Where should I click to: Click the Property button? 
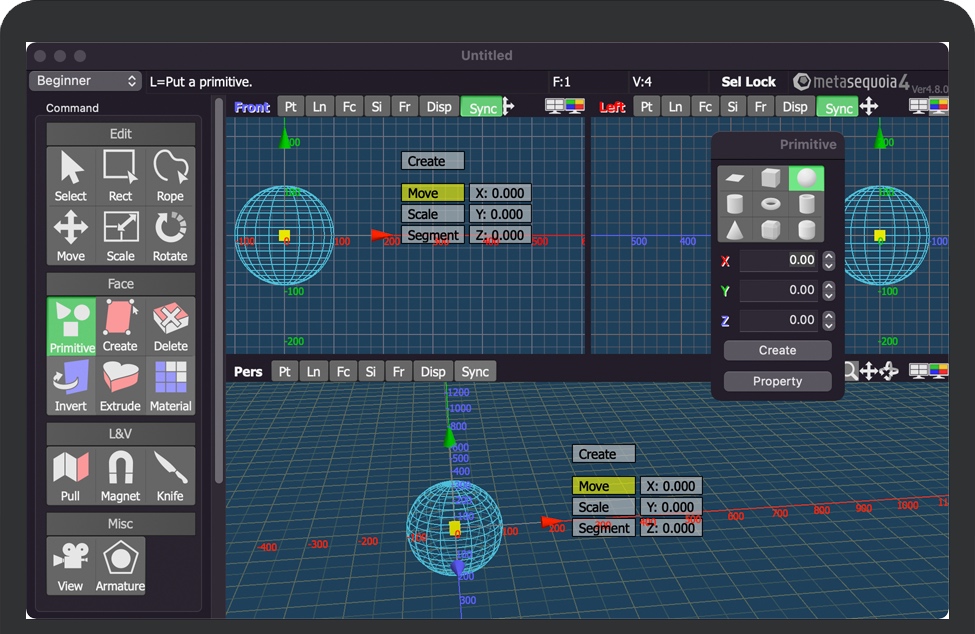click(777, 381)
